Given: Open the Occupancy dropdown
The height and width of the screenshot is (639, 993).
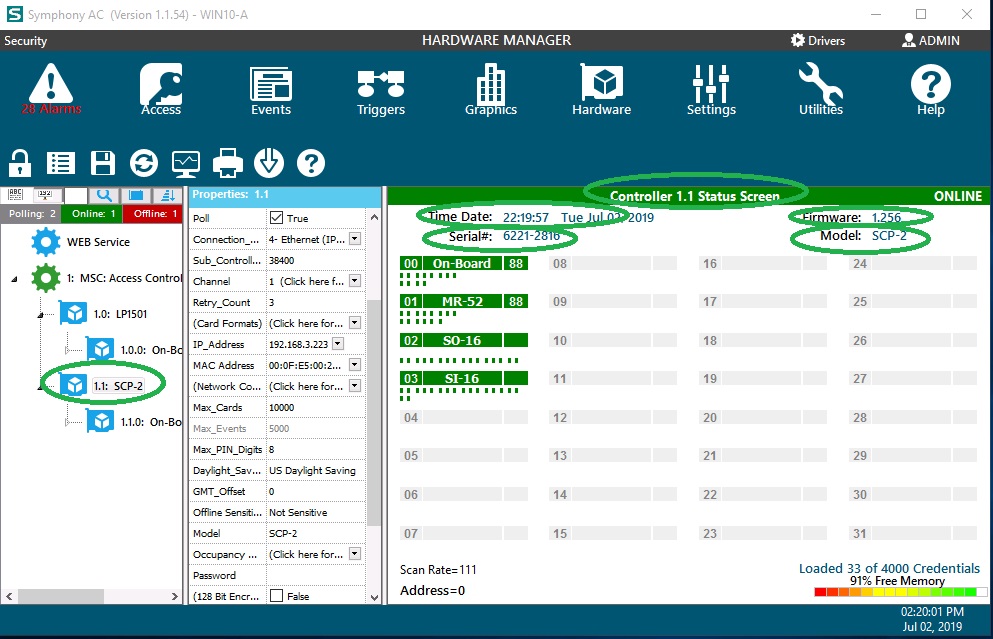Looking at the screenshot, I should coord(355,554).
